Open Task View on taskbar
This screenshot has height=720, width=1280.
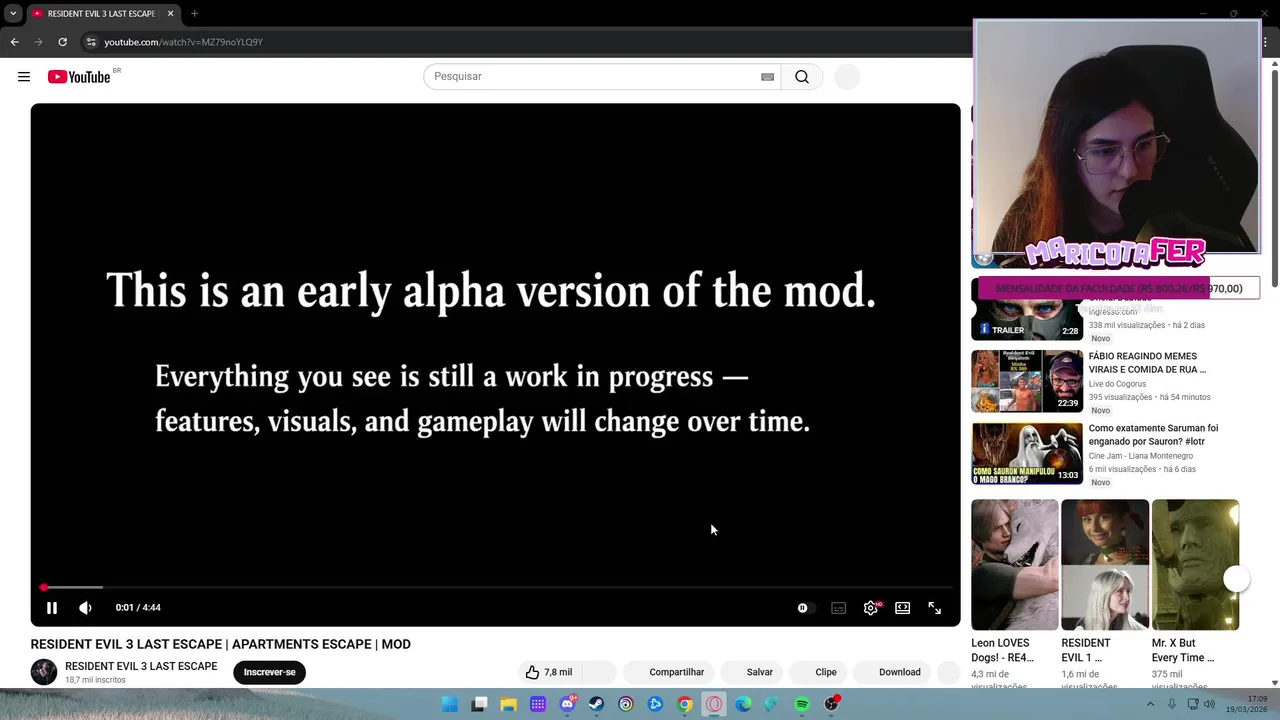(x=479, y=704)
